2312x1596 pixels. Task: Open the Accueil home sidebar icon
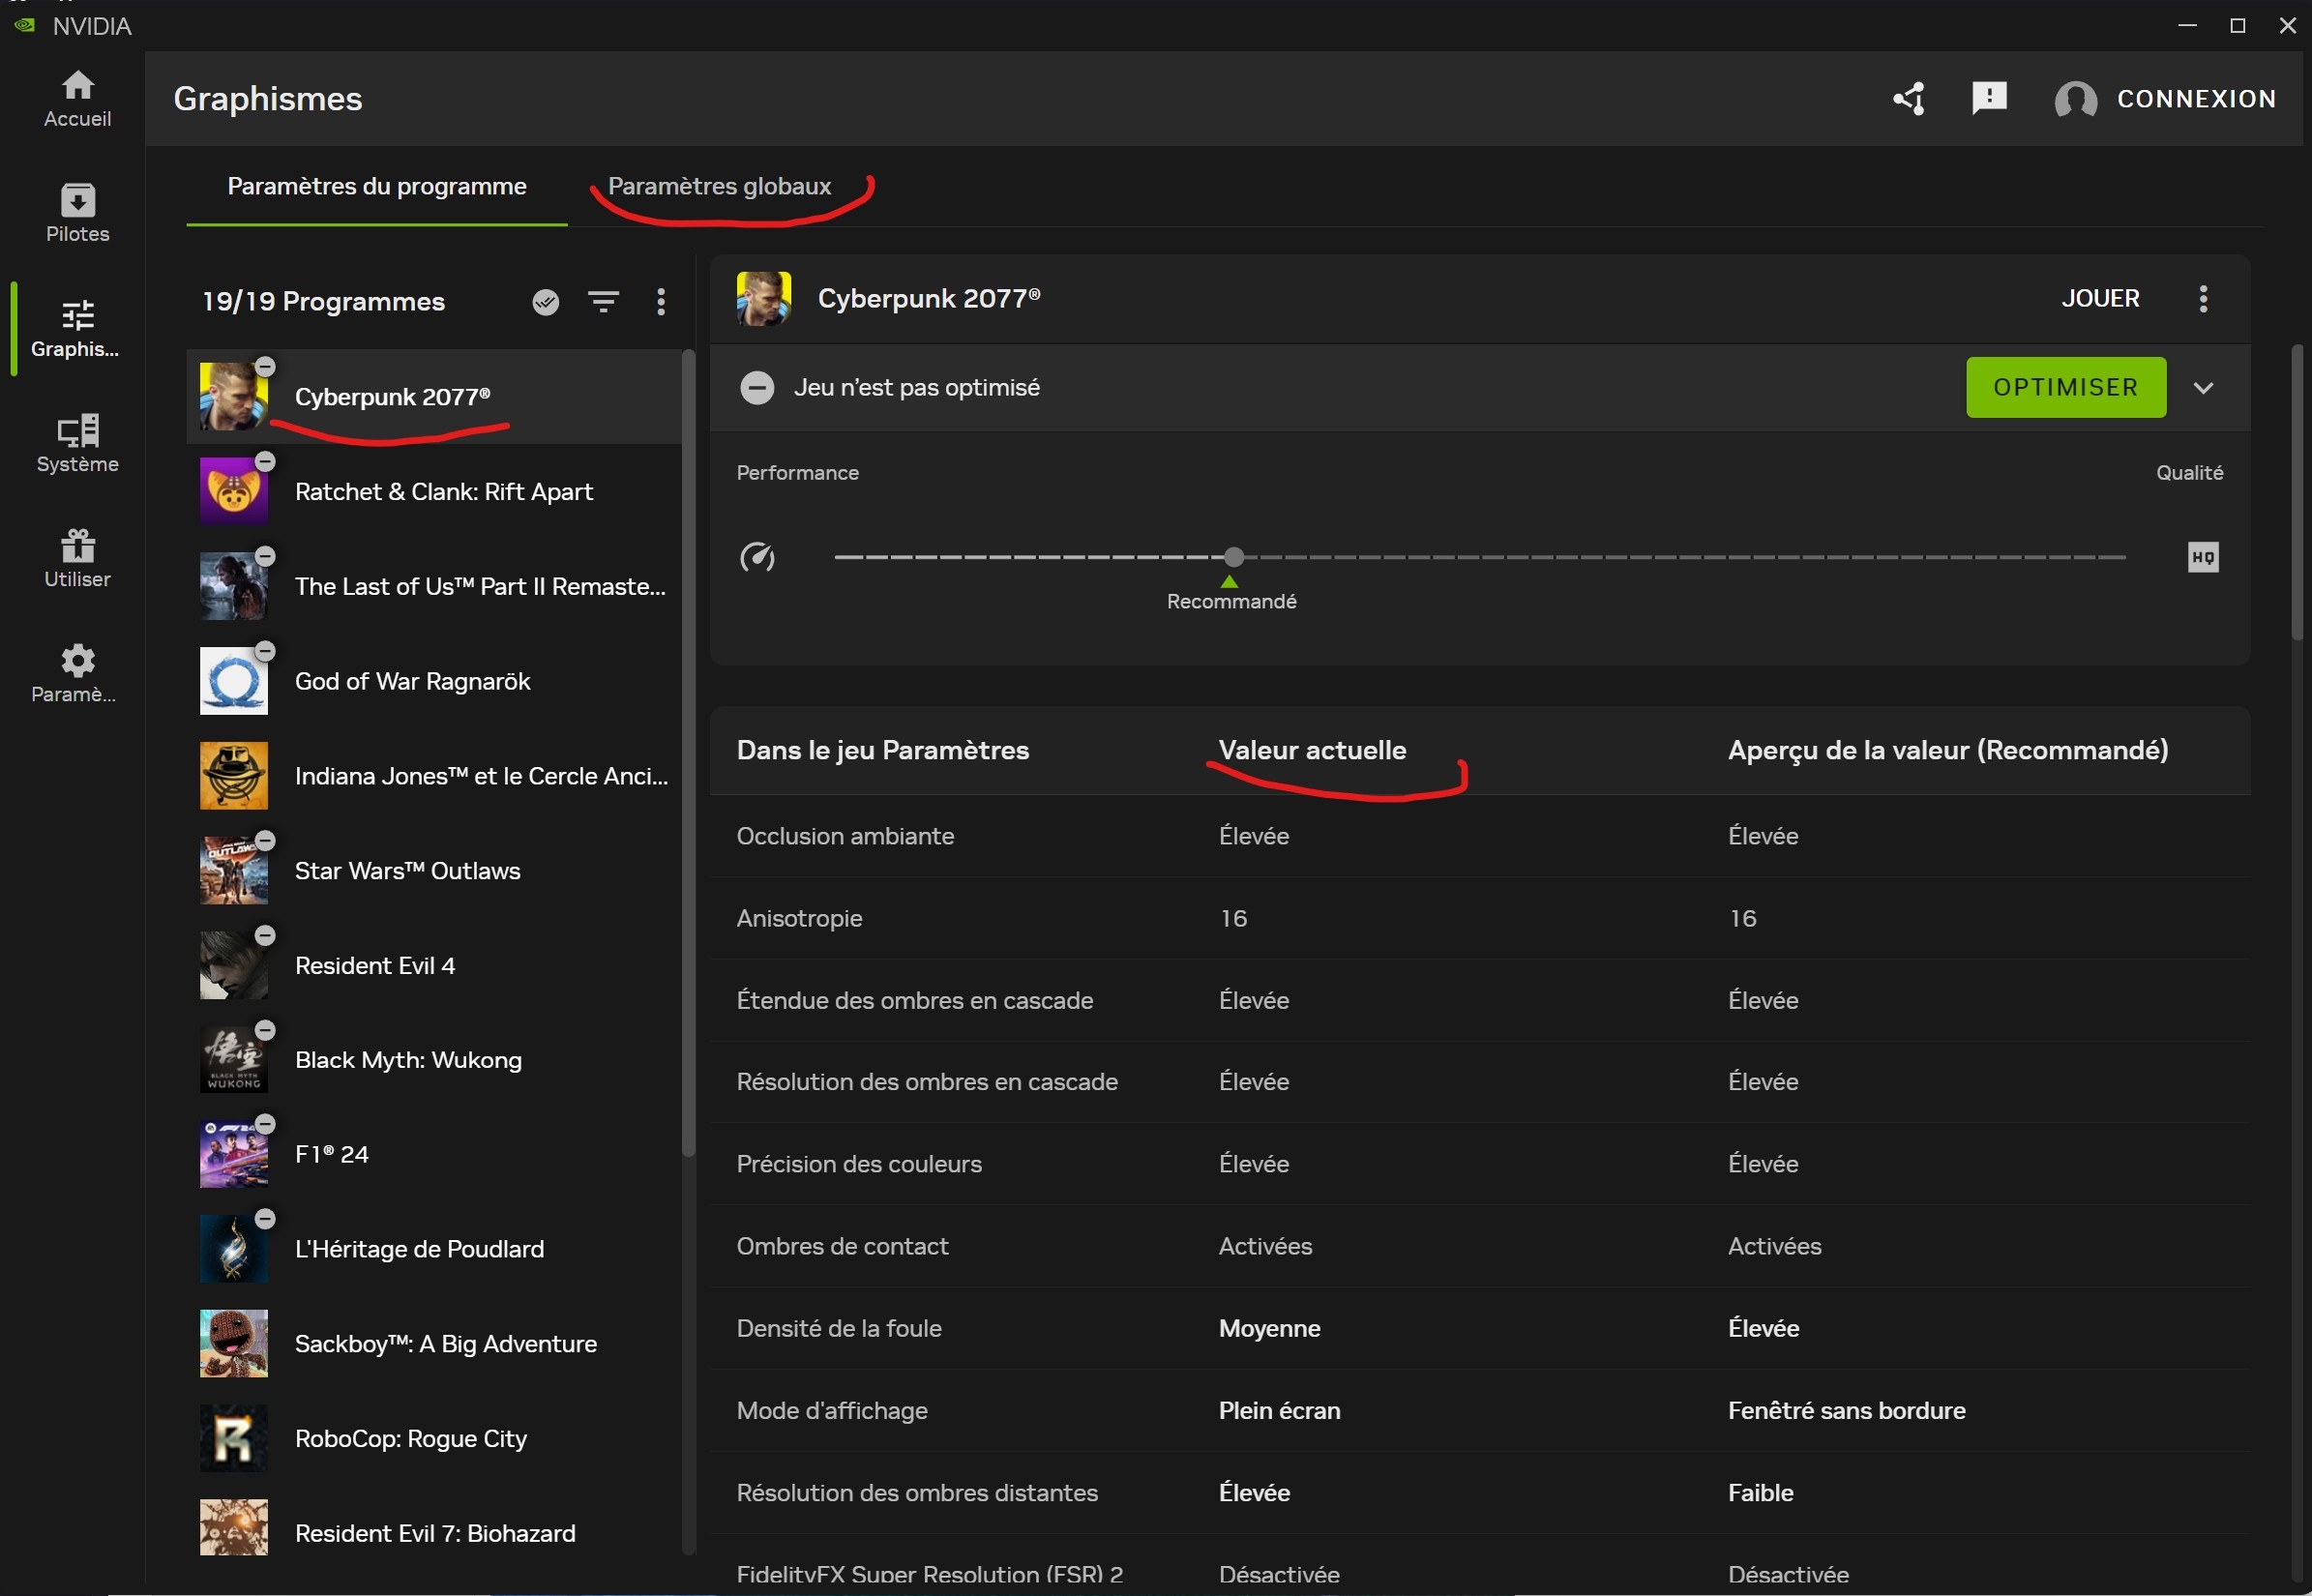(77, 98)
